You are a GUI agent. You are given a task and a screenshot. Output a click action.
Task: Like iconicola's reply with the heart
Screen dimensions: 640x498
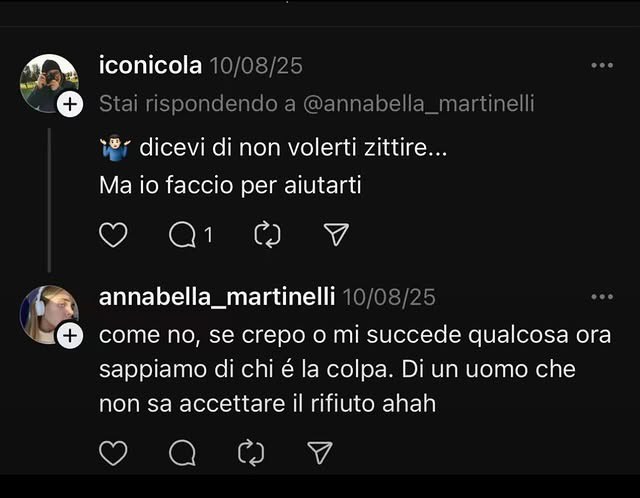coord(114,235)
